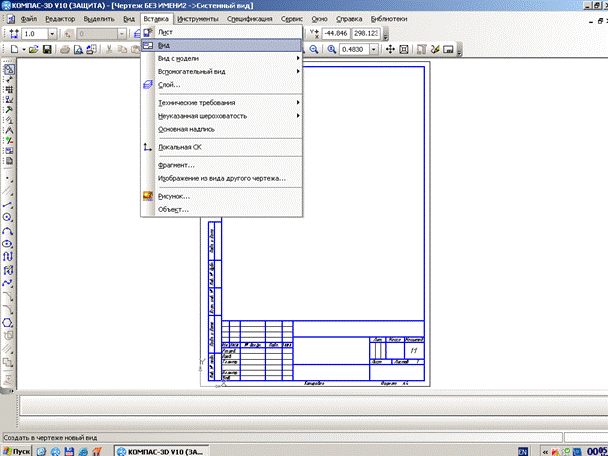The width and height of the screenshot is (608, 456).
Task: Click the Geometry panel icon atop left toolbar
Action: click(9, 69)
